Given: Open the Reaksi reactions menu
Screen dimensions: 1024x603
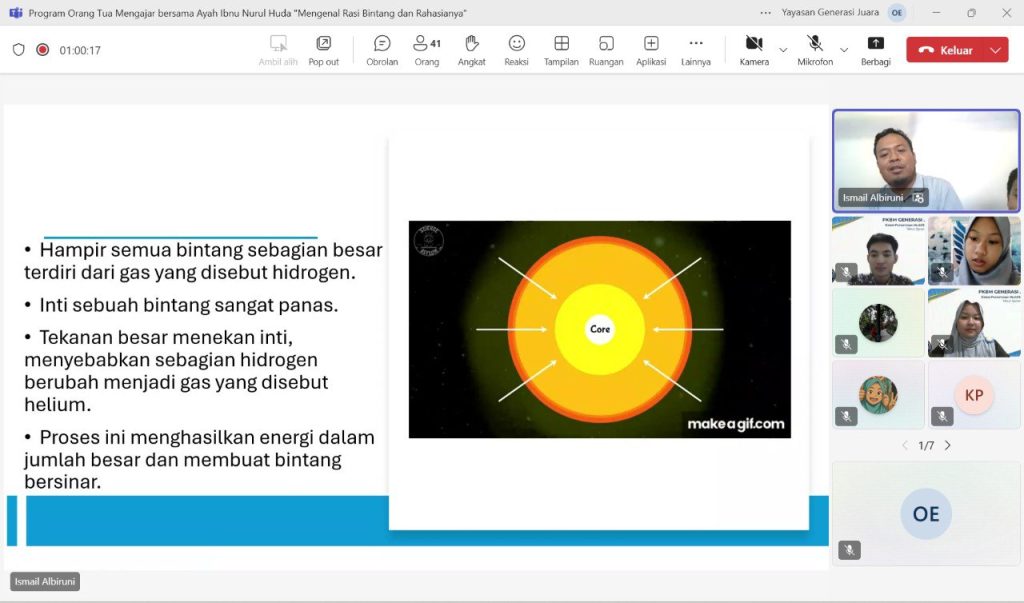Looking at the screenshot, I should pos(516,50).
